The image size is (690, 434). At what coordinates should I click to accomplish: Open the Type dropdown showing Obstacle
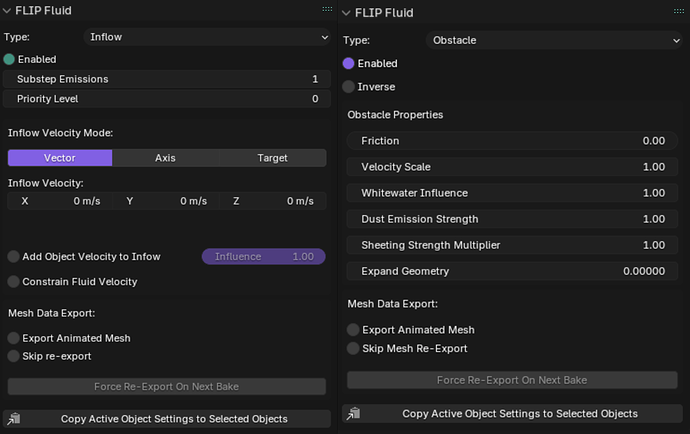tap(554, 40)
